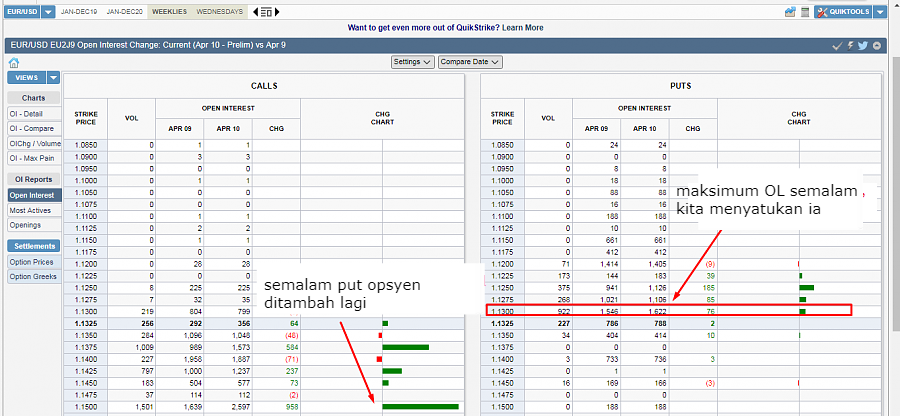Viewport: 900px width, 416px height.
Task: Open the expiration list icon between arrows
Action: [266, 11]
